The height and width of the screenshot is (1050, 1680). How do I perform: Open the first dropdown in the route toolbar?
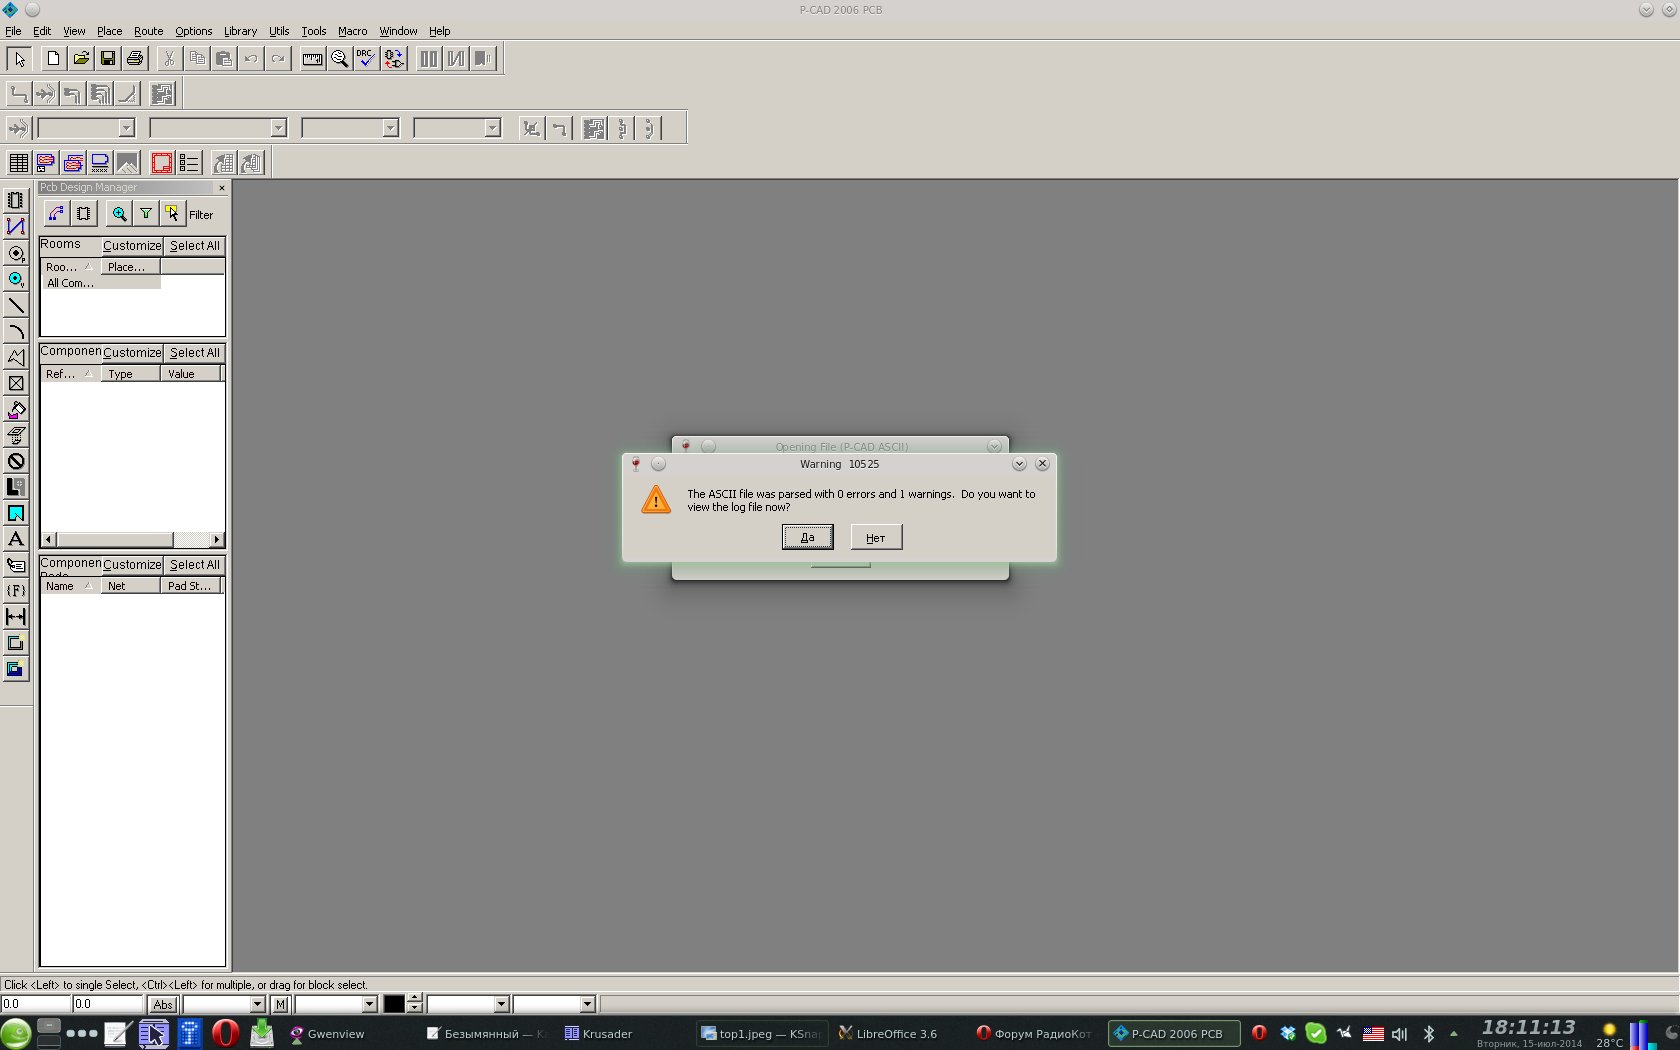(126, 128)
